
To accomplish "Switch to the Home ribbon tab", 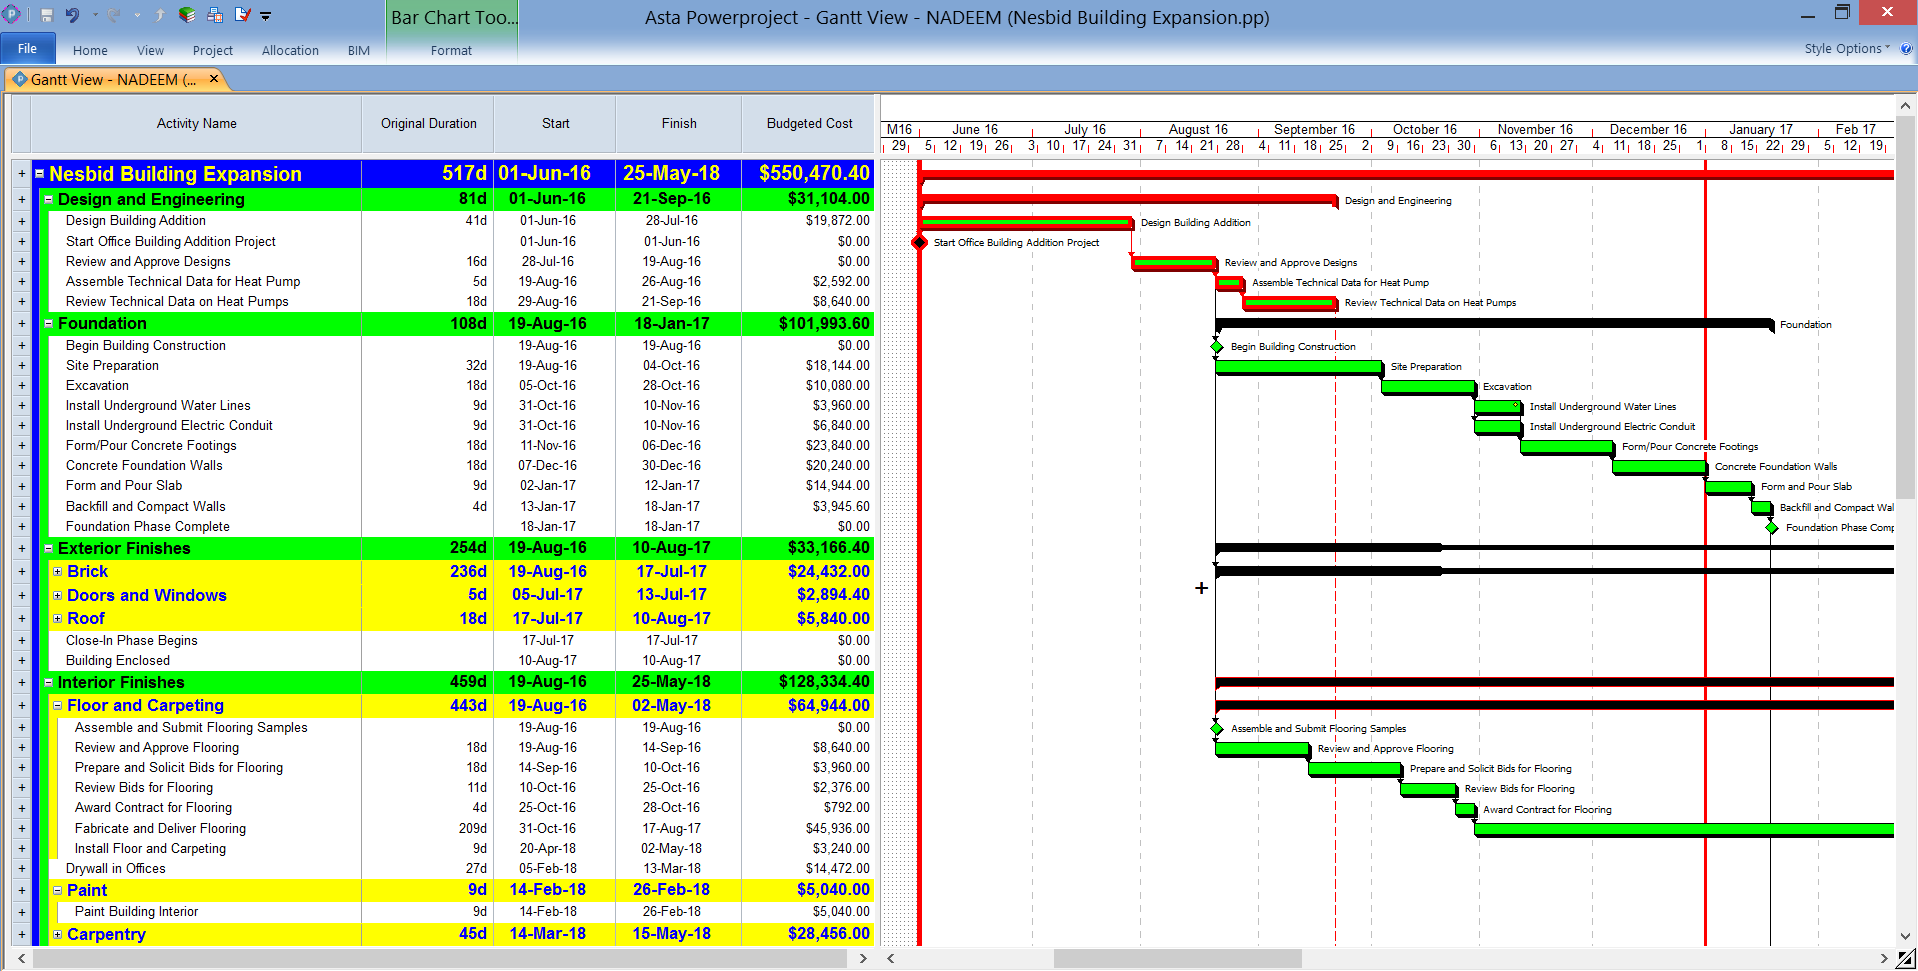I will (x=90, y=50).
